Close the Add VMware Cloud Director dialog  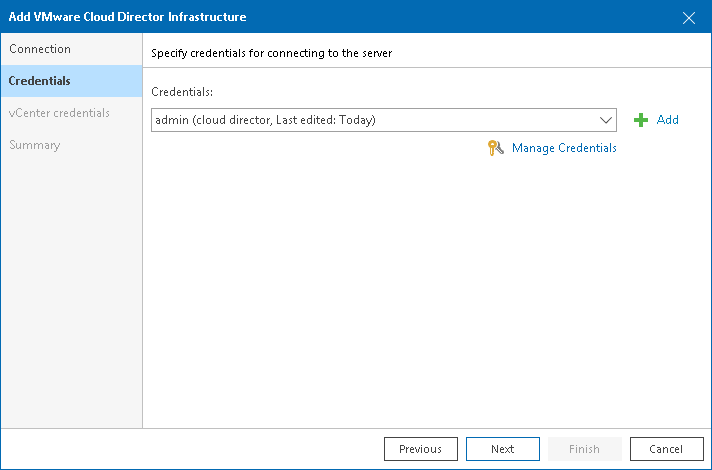pos(688,17)
